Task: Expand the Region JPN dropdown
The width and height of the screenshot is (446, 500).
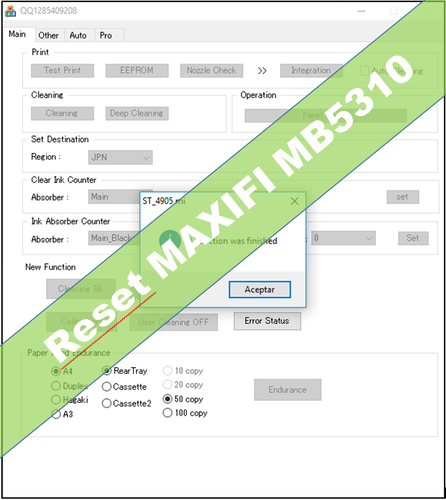Action: 120,157
